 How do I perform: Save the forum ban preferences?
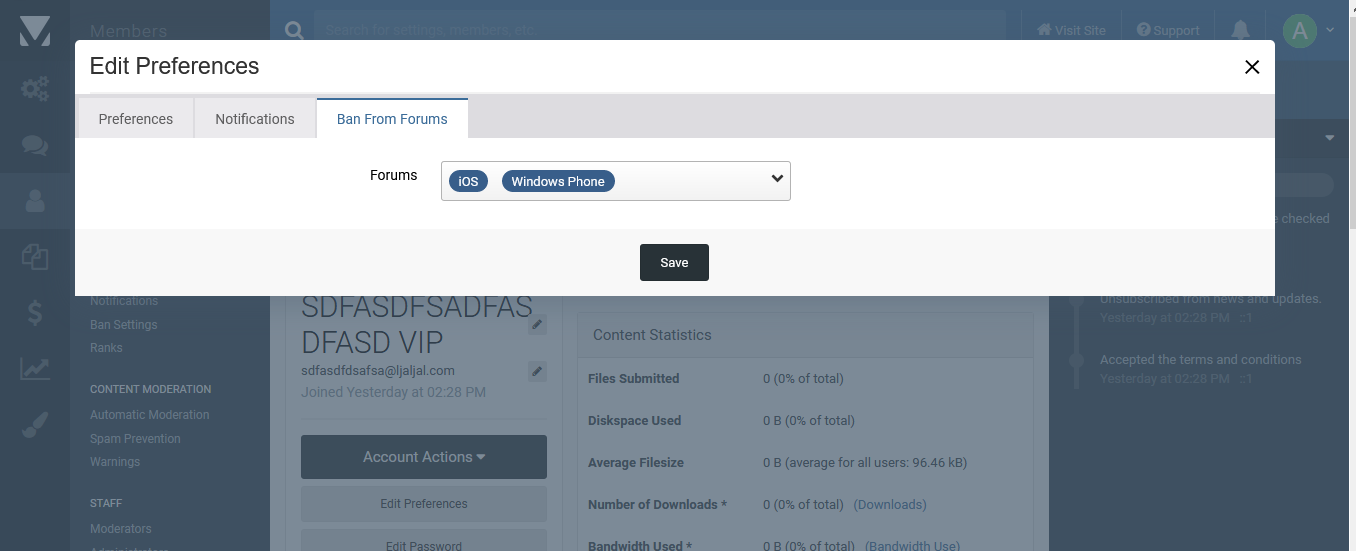(x=674, y=262)
